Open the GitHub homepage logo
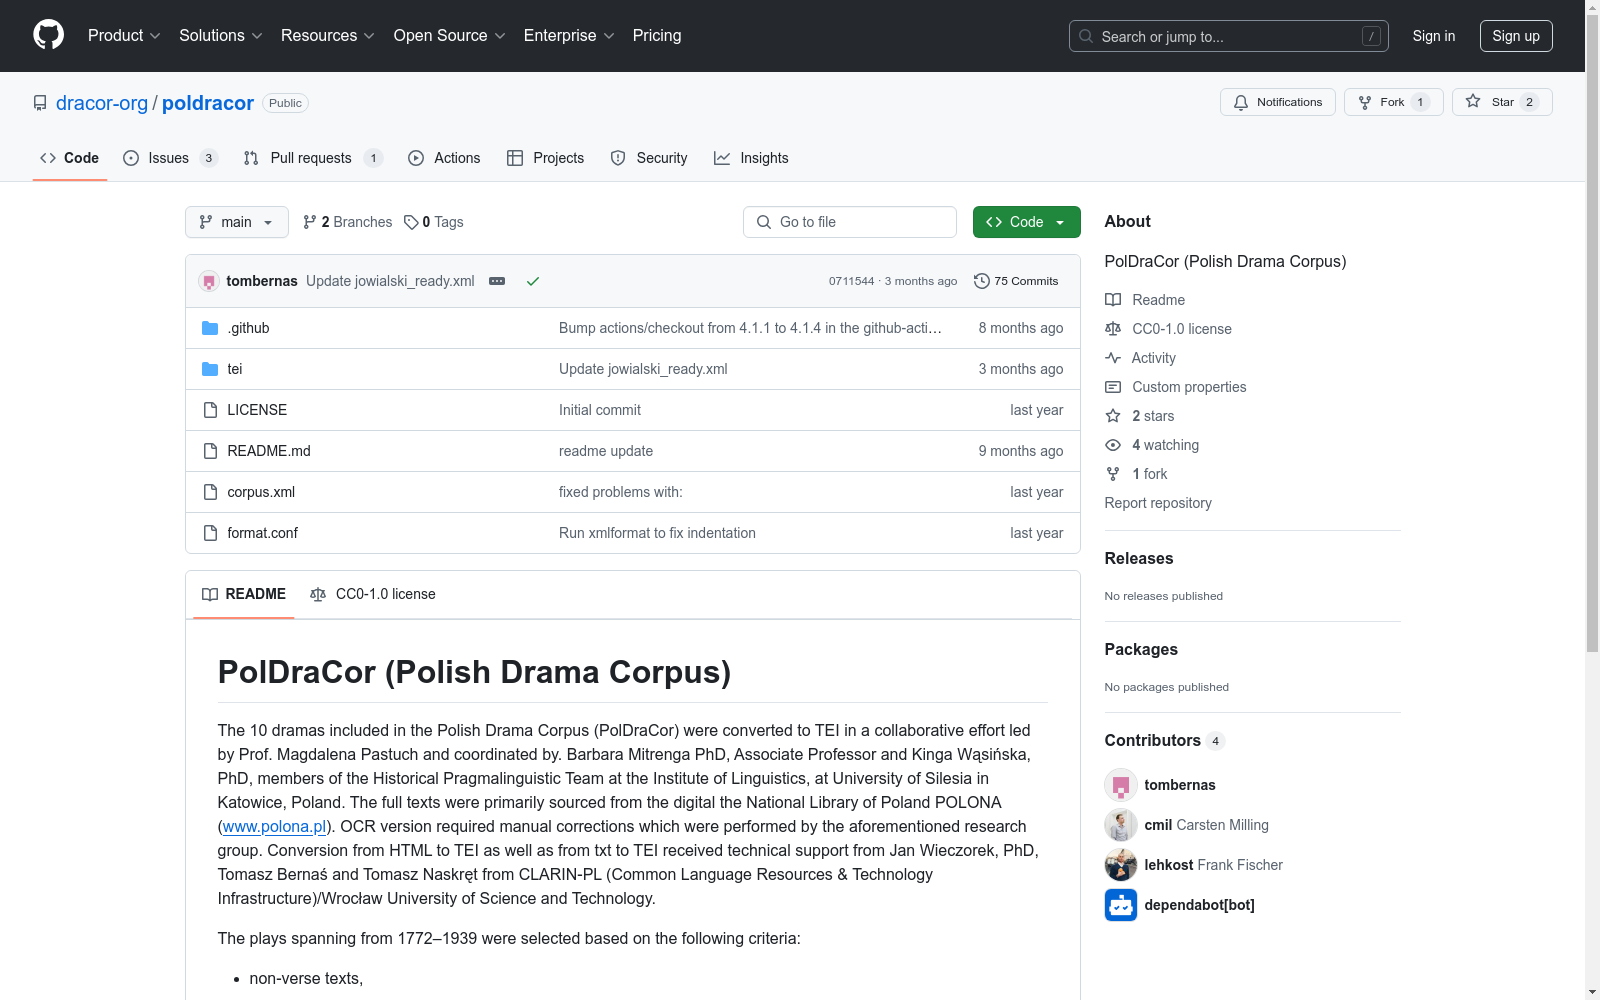 48,35
